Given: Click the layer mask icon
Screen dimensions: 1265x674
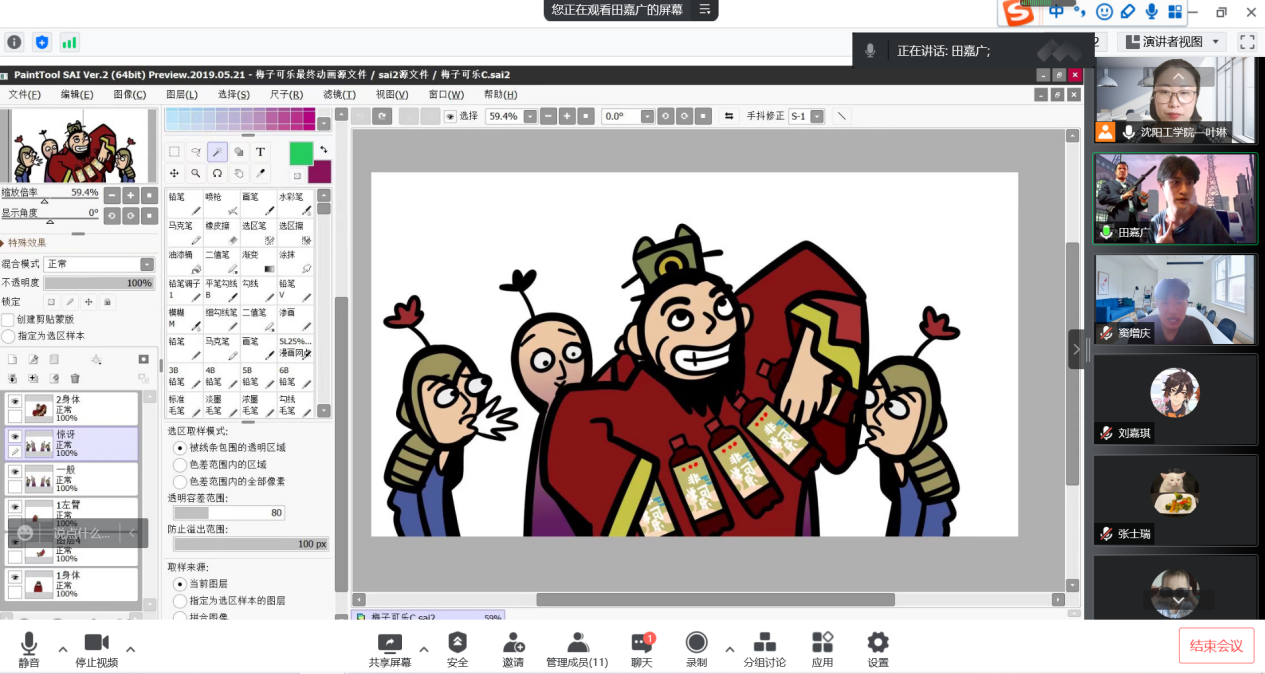Looking at the screenshot, I should 143,359.
